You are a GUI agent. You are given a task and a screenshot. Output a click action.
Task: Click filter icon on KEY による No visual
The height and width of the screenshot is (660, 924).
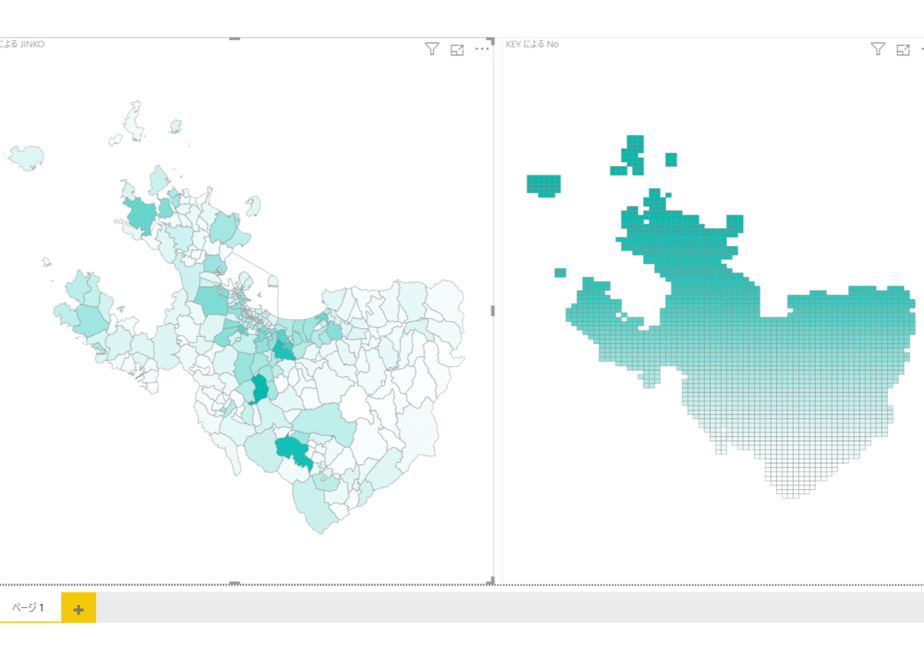[878, 49]
